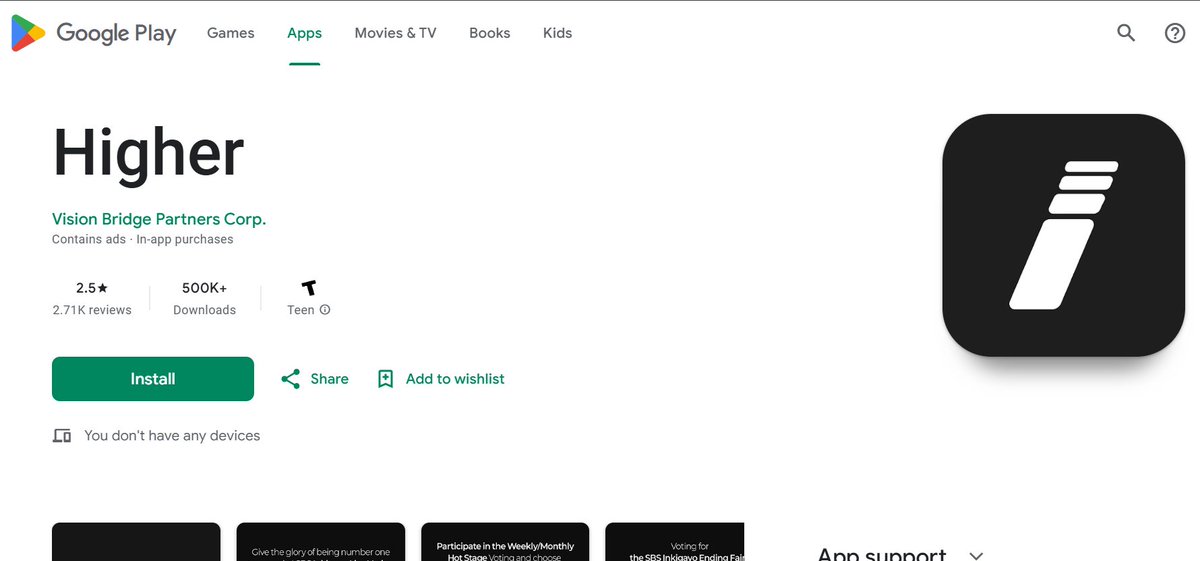Screen dimensions: 1200x561
Task: Click the Google Play logo
Action: click(x=94, y=33)
